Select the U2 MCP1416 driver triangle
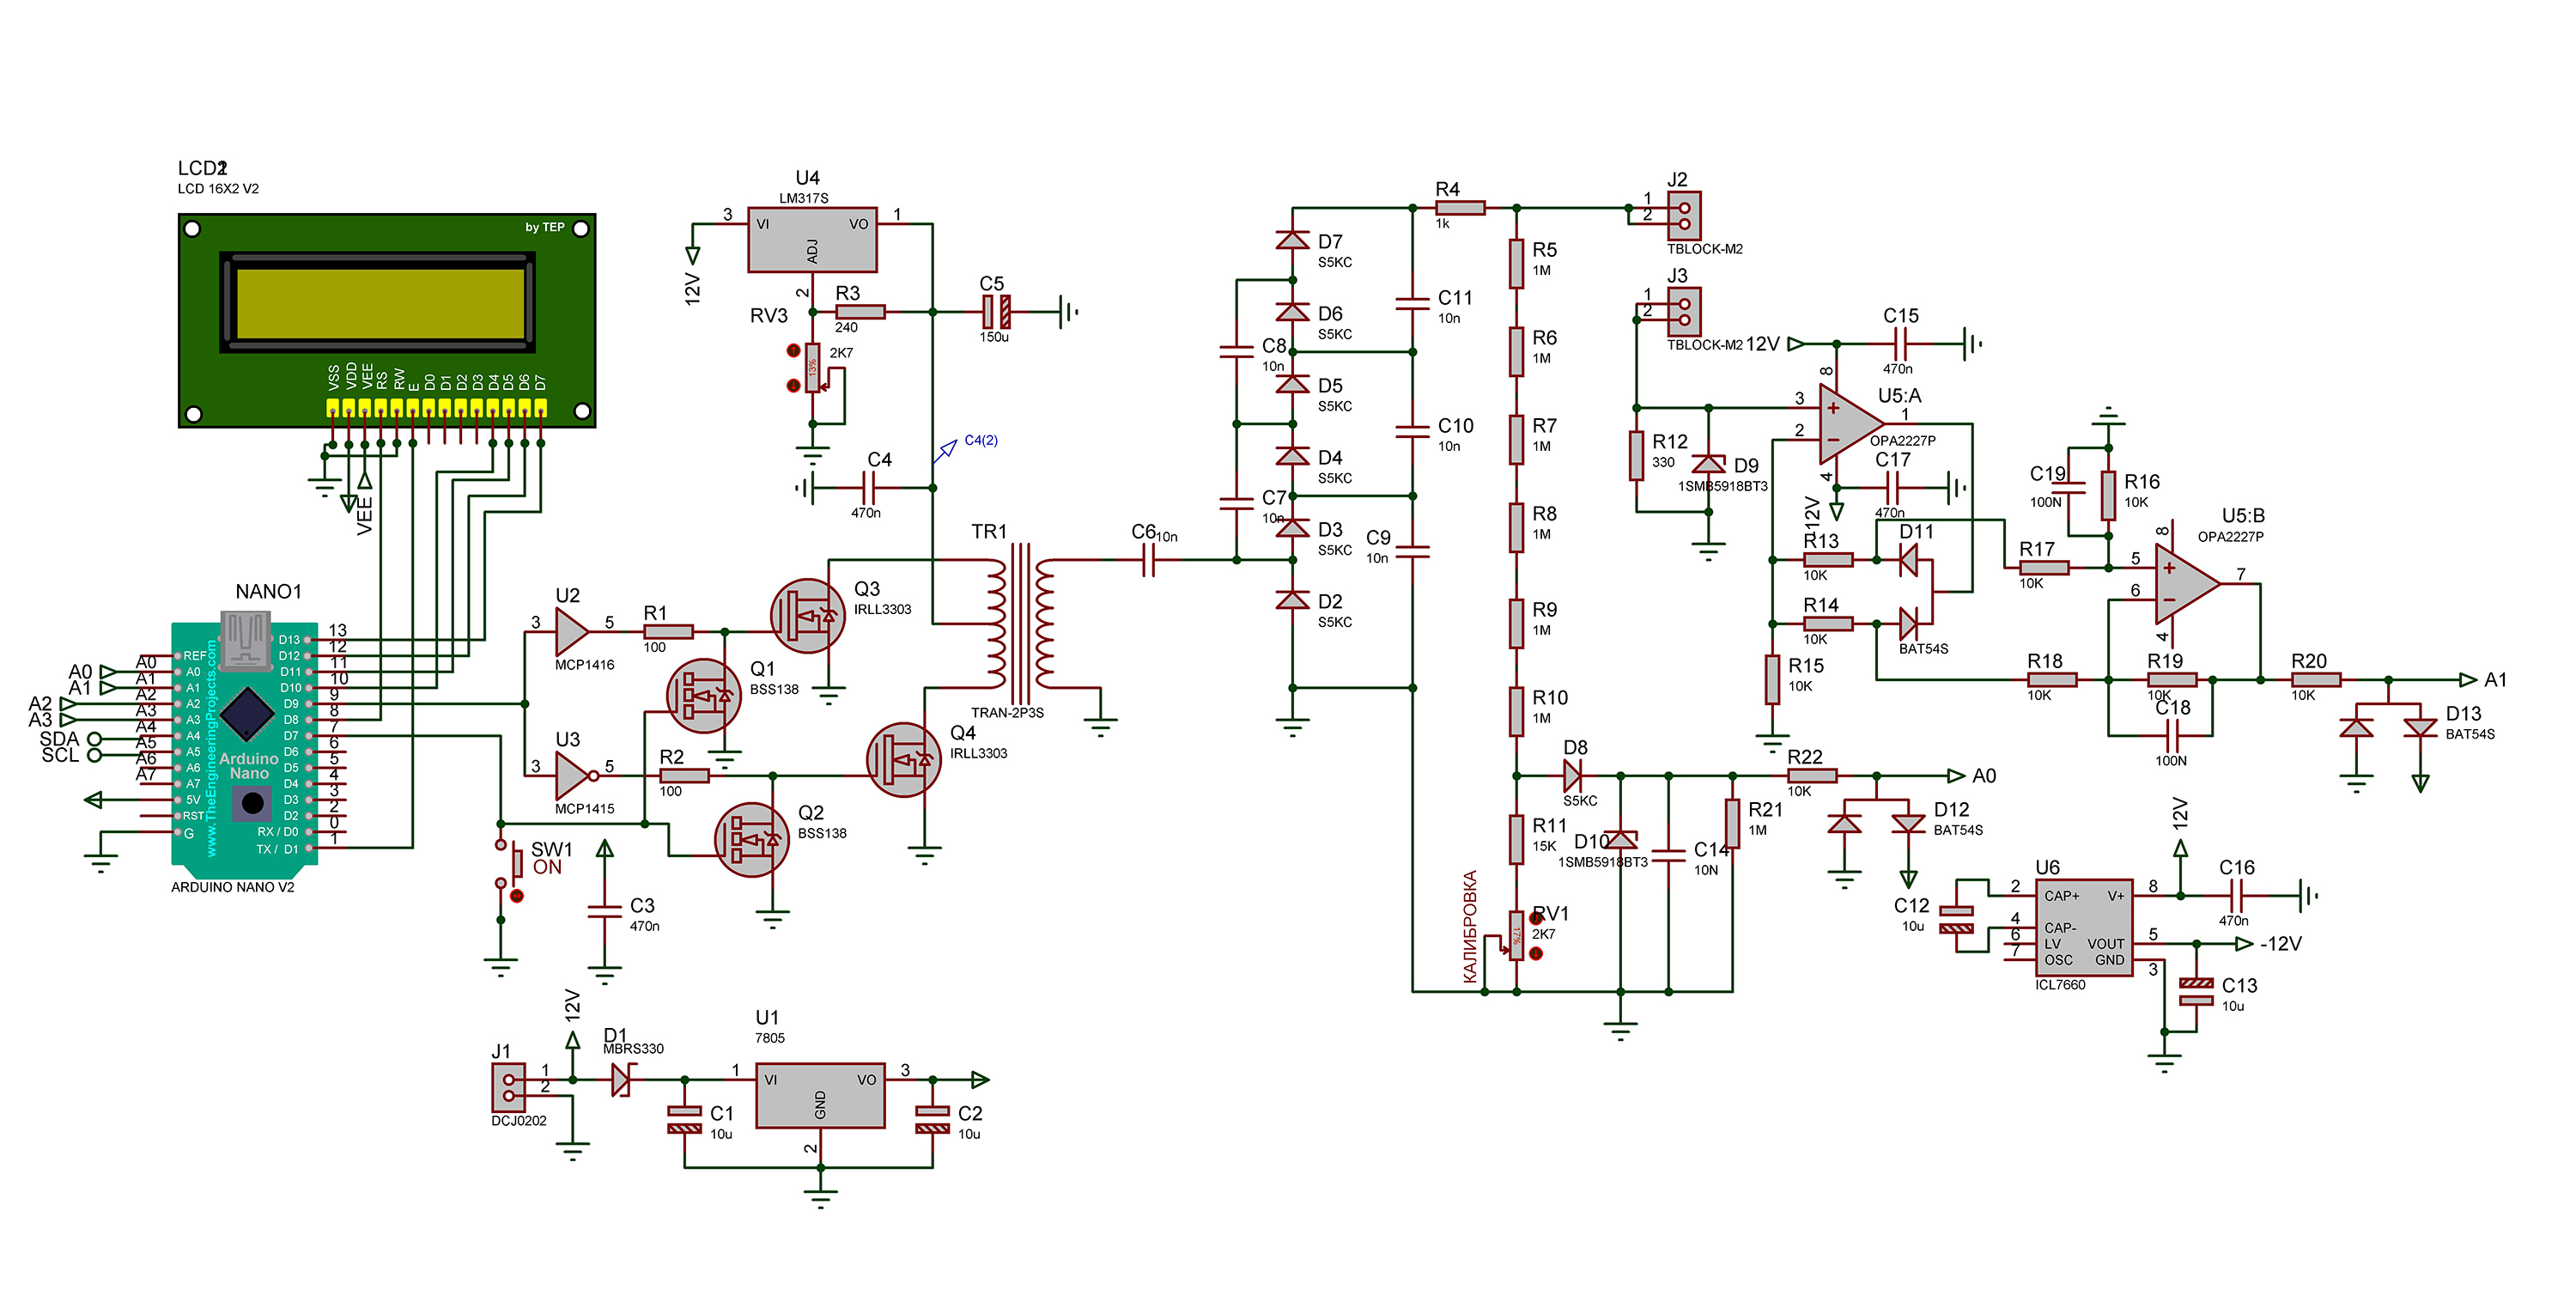 click(572, 631)
